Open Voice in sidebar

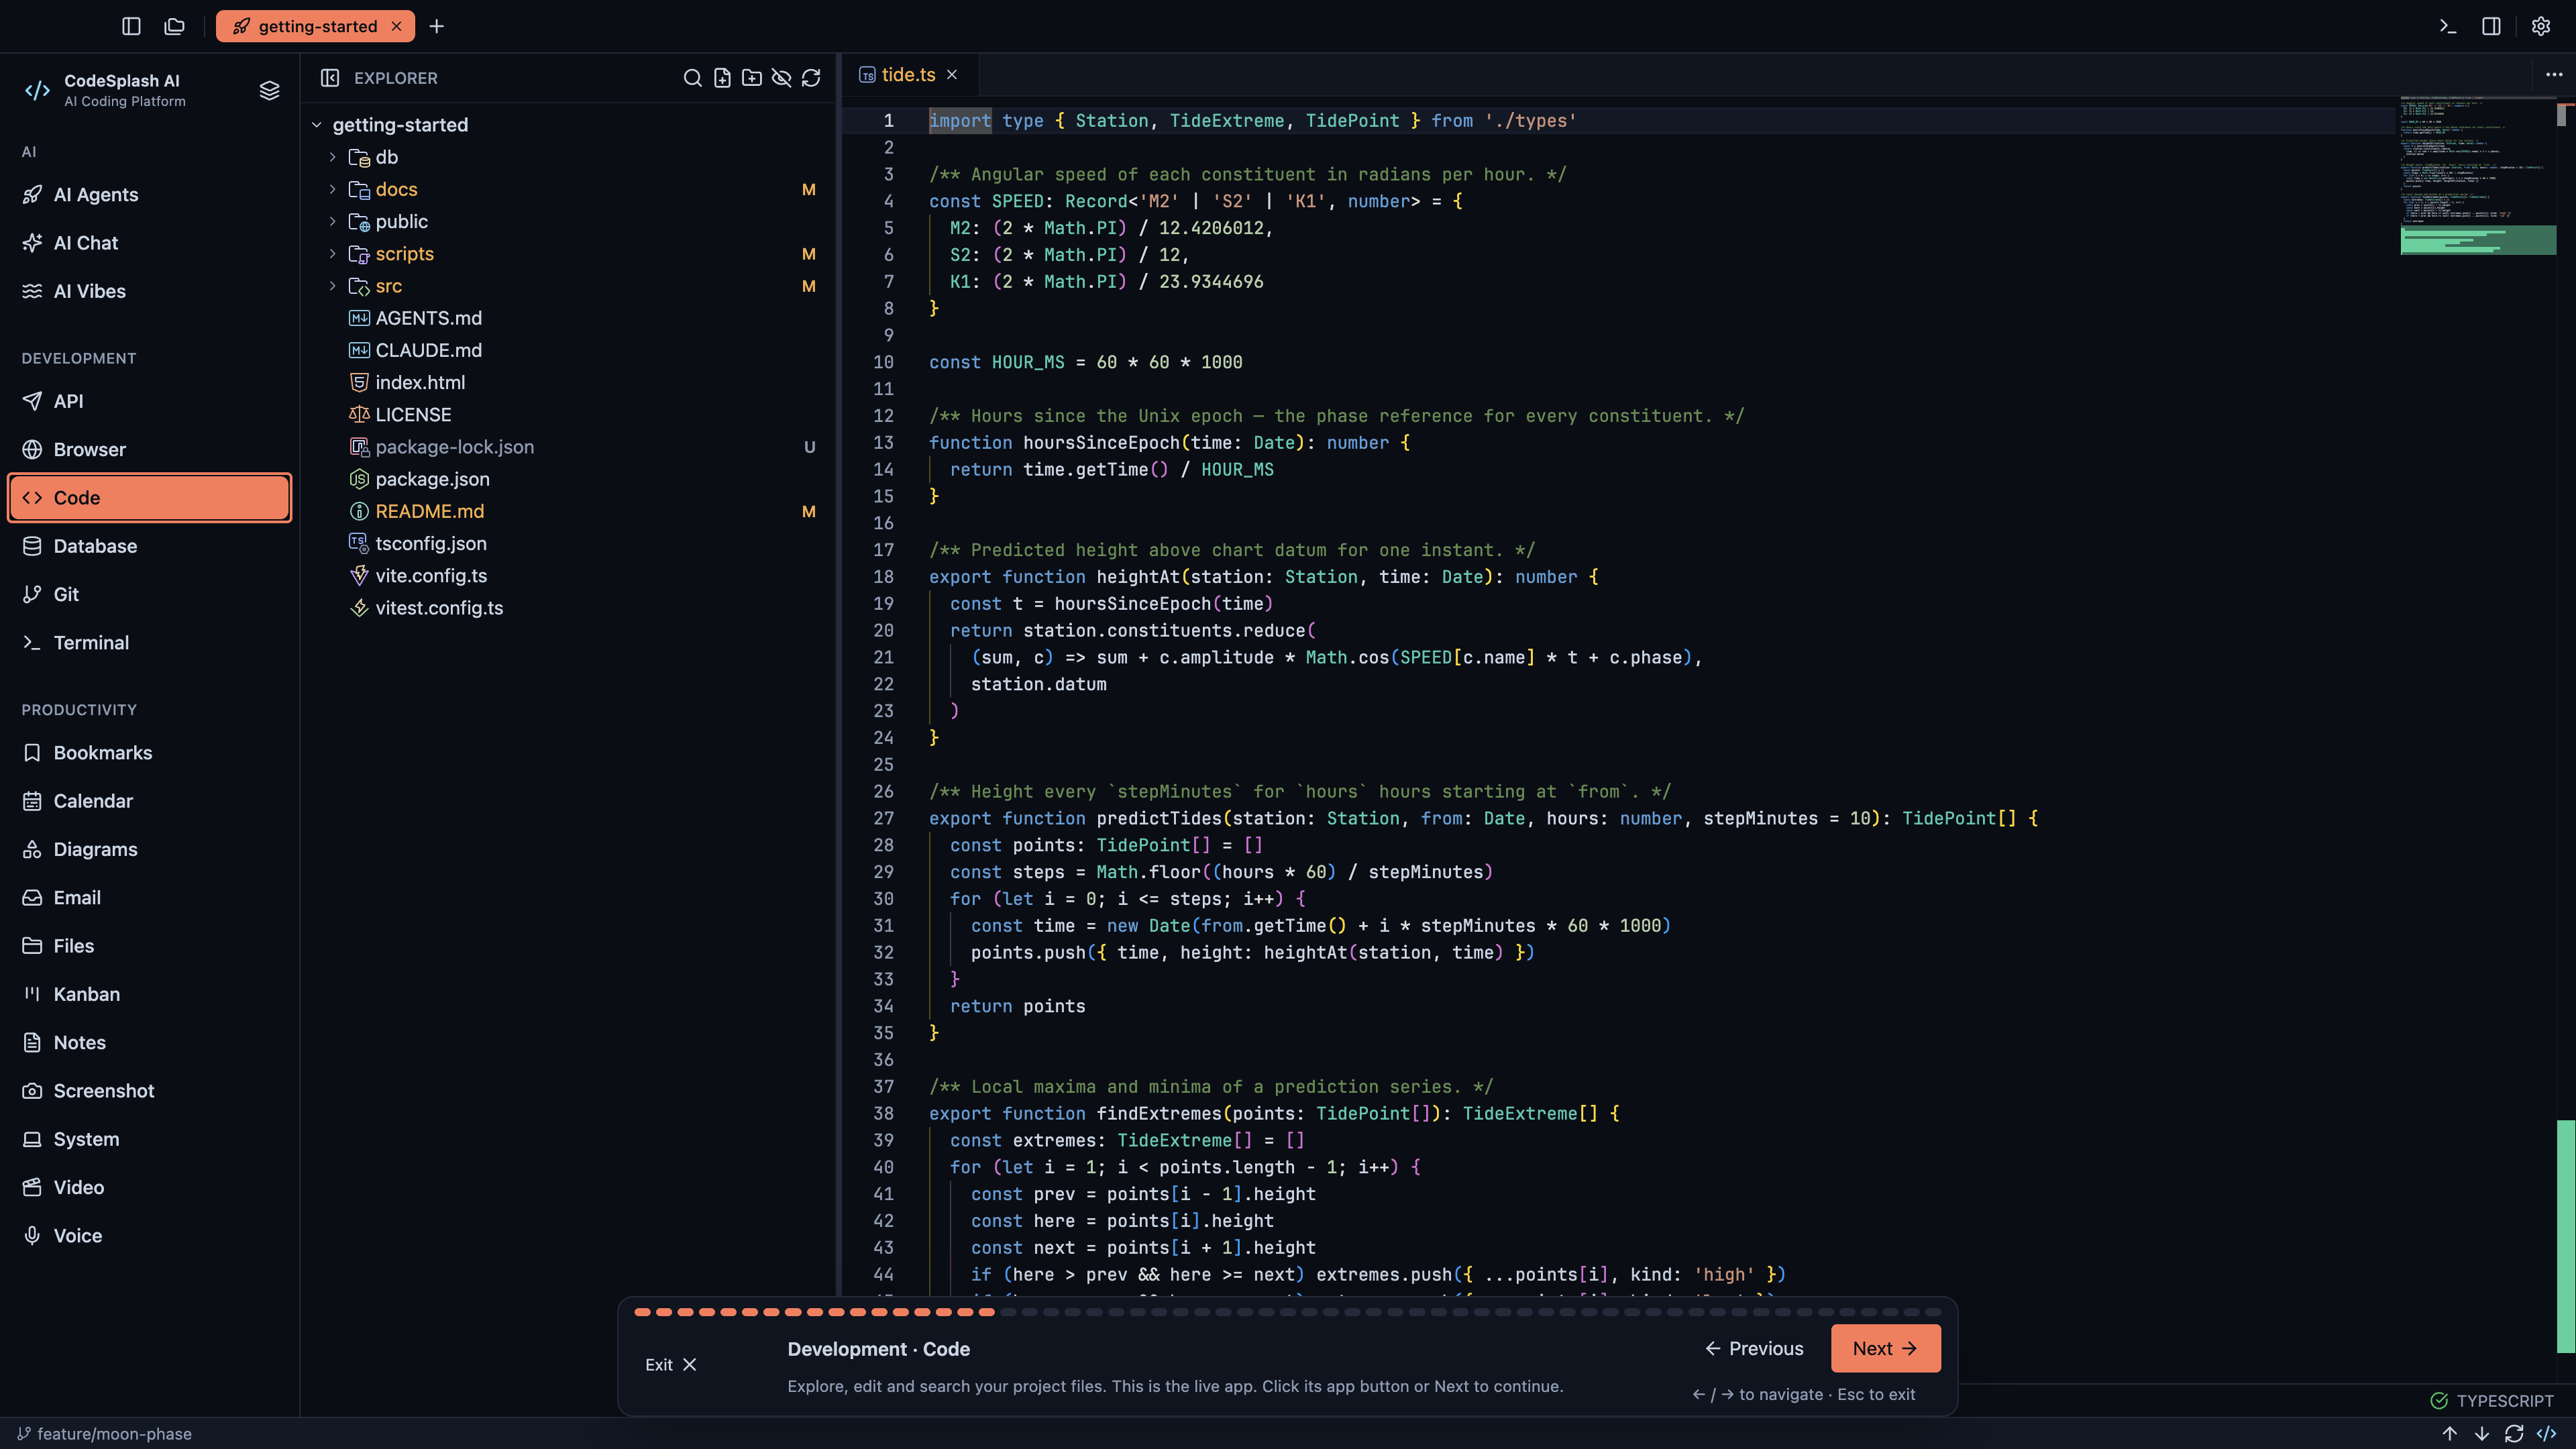(150, 1235)
